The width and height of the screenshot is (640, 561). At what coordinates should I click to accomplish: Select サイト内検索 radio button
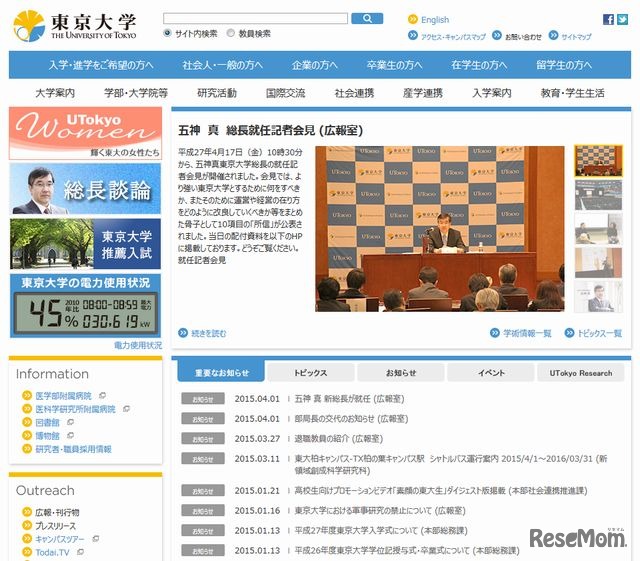click(x=167, y=33)
